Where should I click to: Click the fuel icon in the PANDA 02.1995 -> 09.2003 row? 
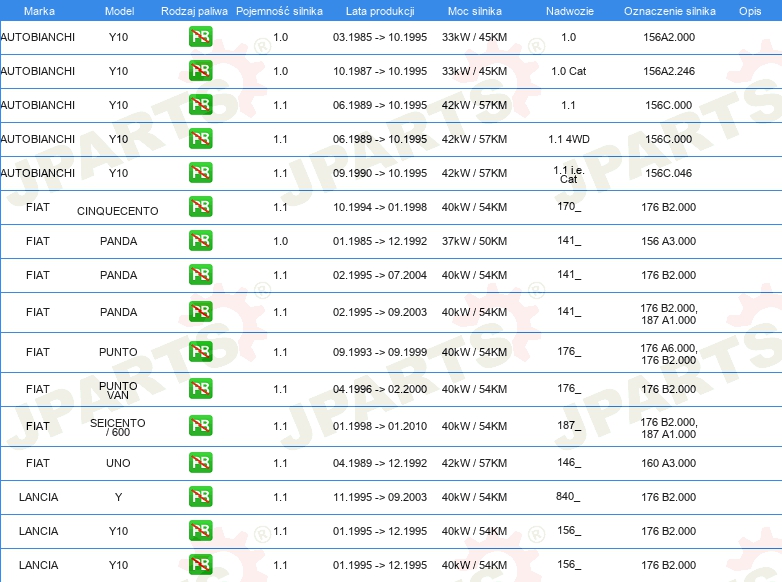(200, 311)
